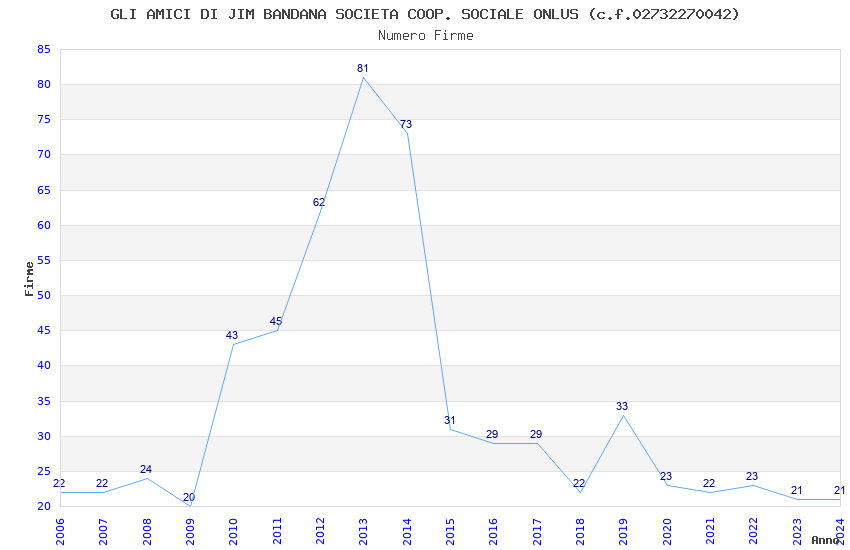Click the data label 43 for 2010
Viewport: 850px width, 550px height.
coord(232,335)
